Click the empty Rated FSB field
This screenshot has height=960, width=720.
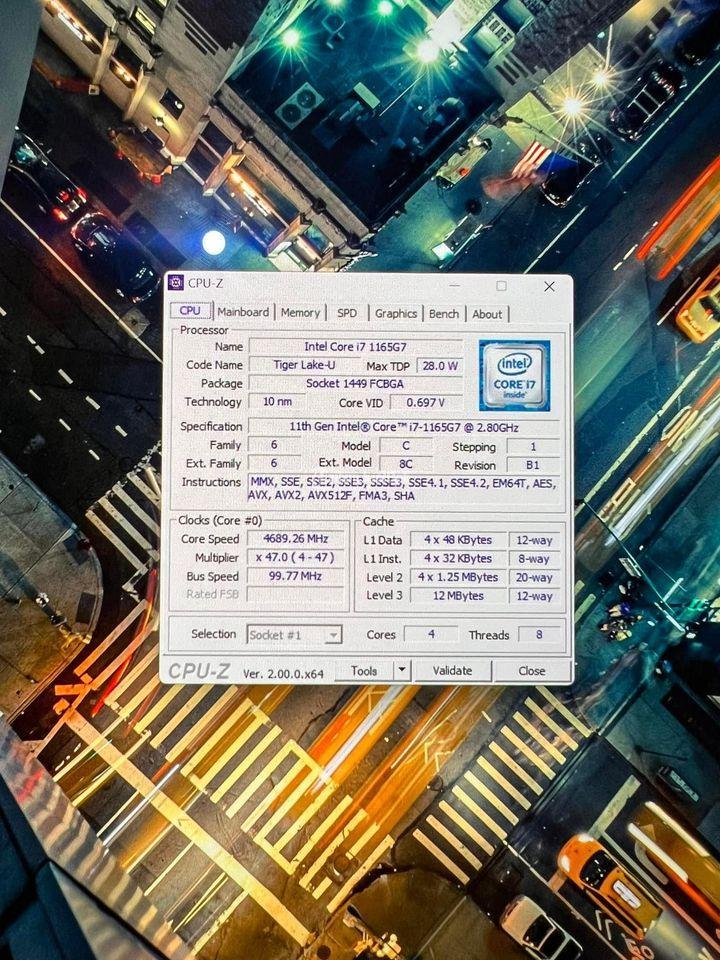click(296, 594)
